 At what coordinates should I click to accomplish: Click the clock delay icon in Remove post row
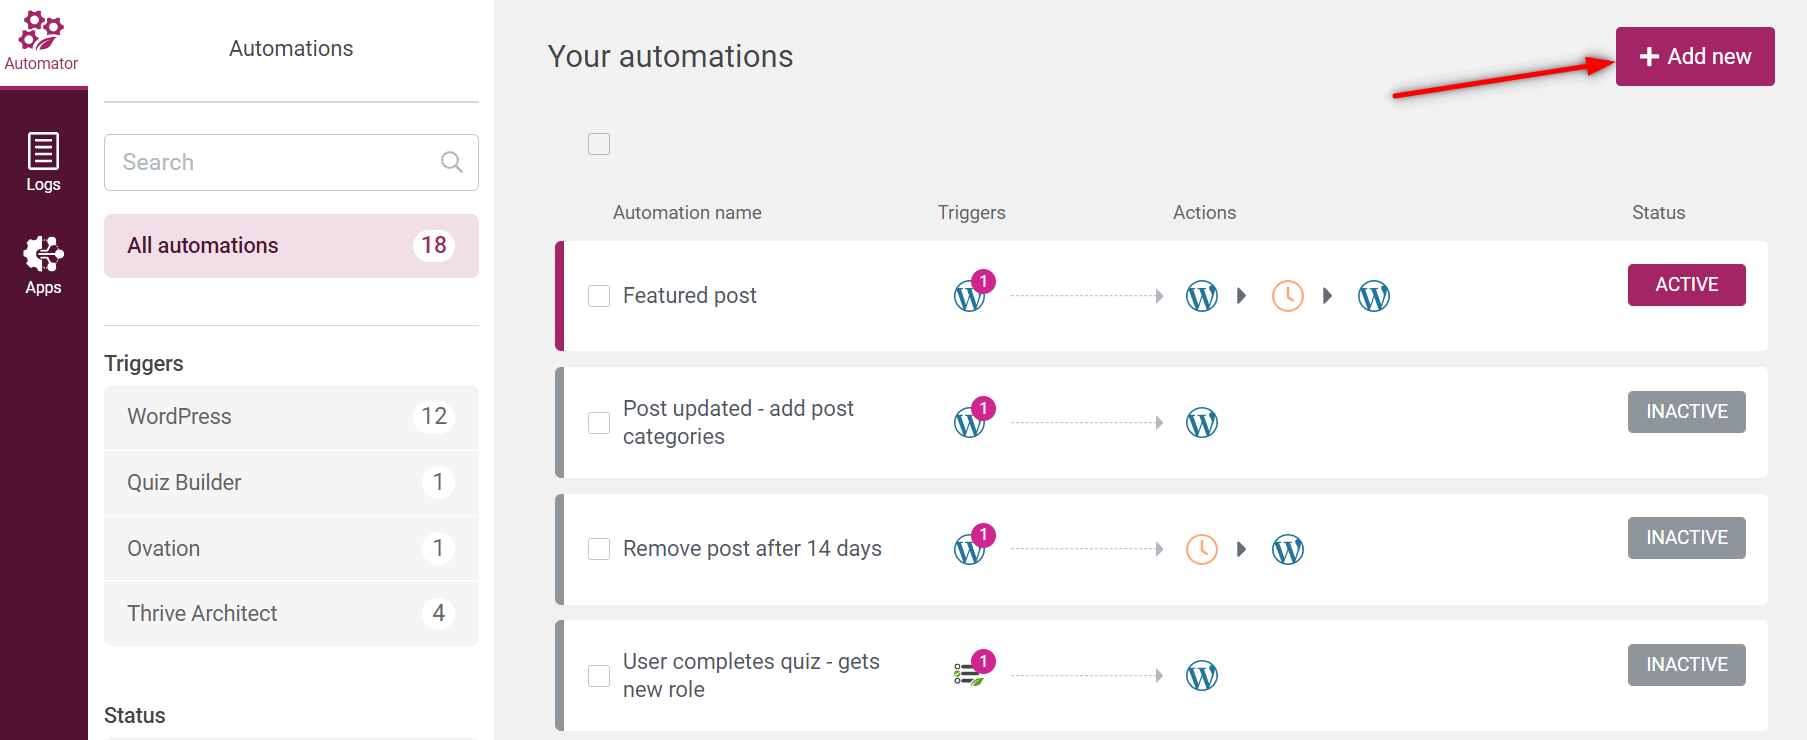1202,549
